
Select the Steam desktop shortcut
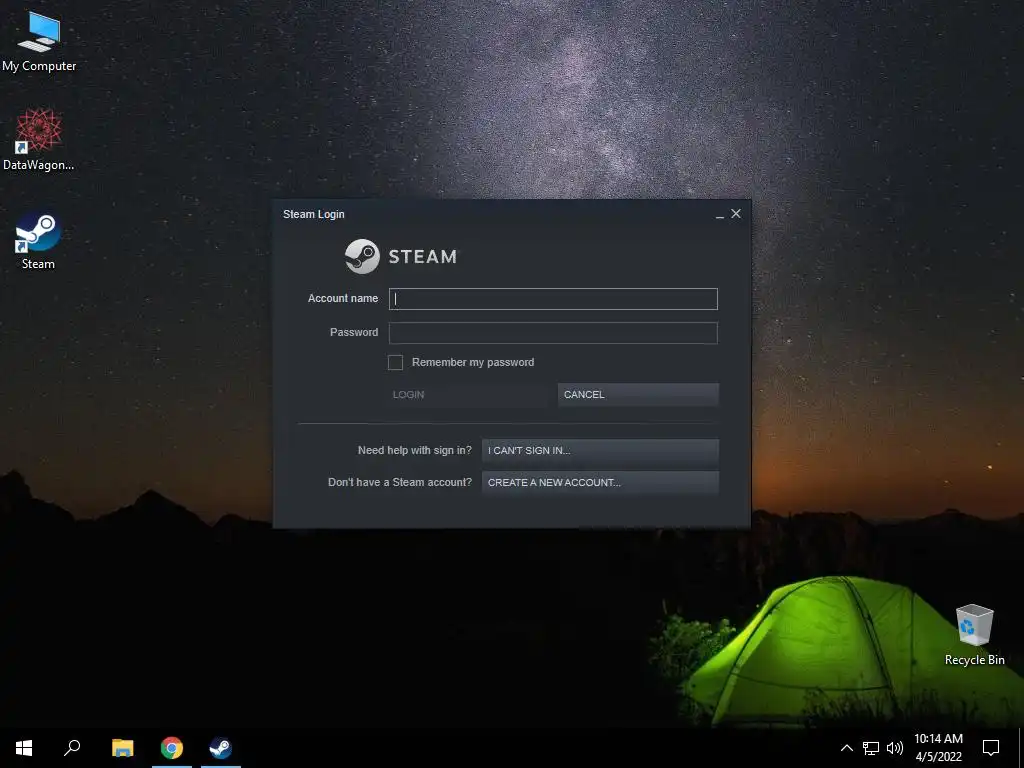(x=38, y=240)
